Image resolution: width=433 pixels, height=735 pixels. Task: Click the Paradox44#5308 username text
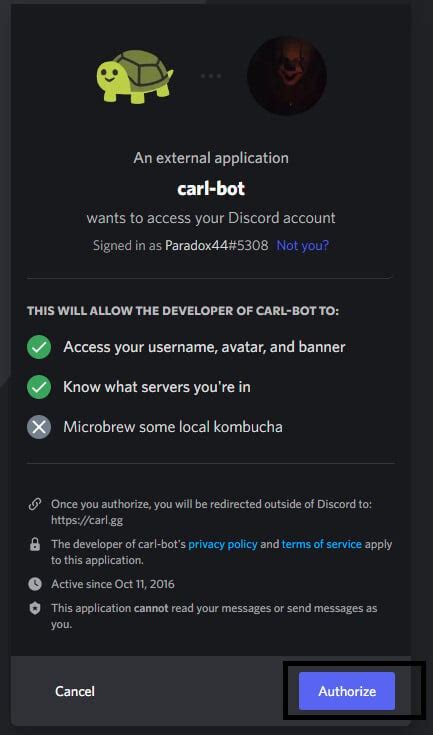coord(216,245)
